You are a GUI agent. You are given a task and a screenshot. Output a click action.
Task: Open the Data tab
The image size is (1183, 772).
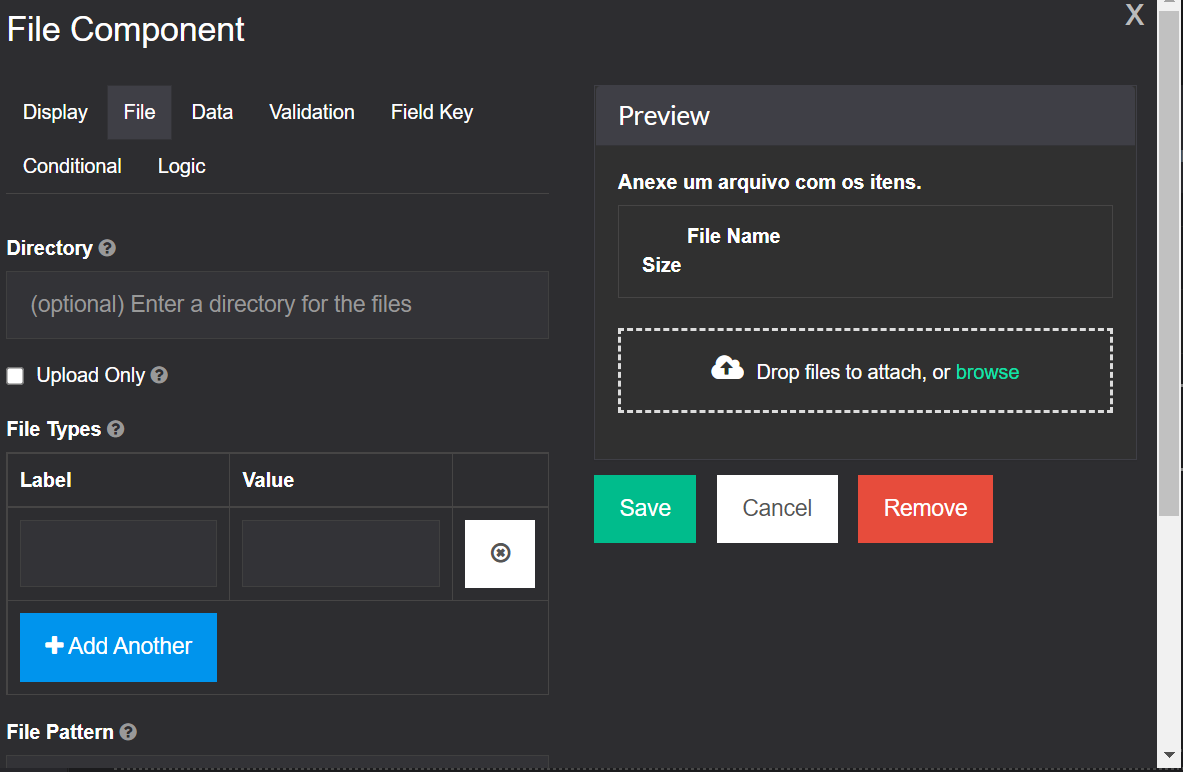[212, 112]
